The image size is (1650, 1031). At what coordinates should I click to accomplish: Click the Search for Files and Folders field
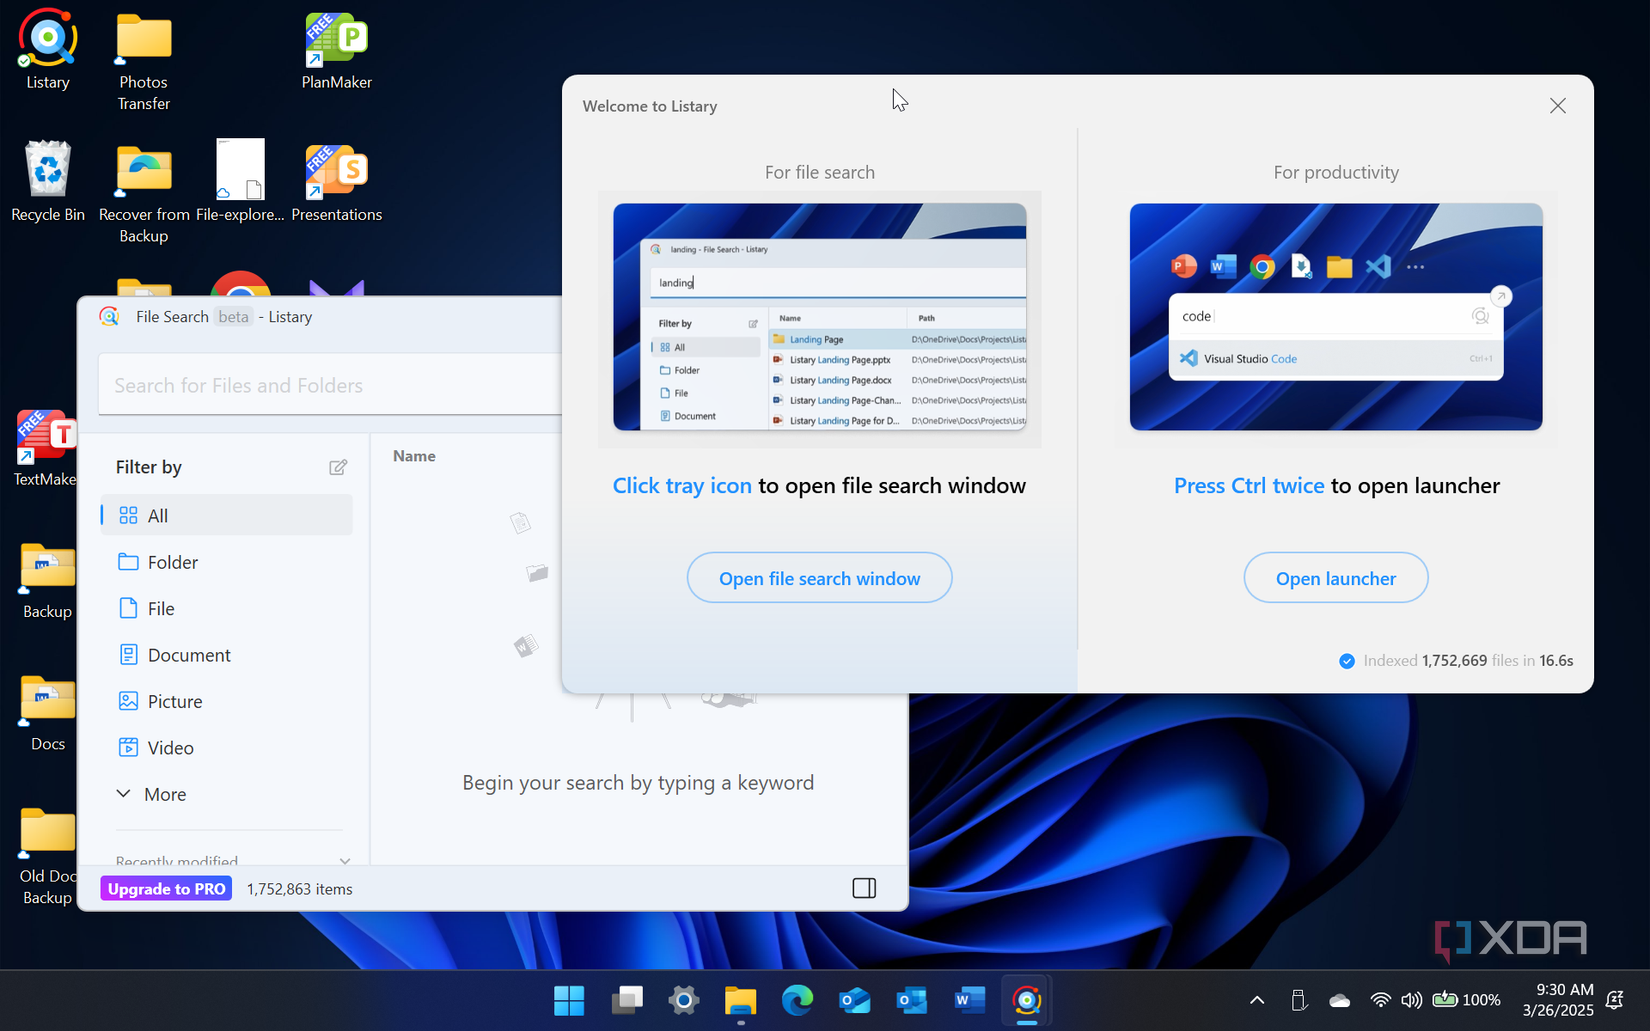tap(330, 384)
